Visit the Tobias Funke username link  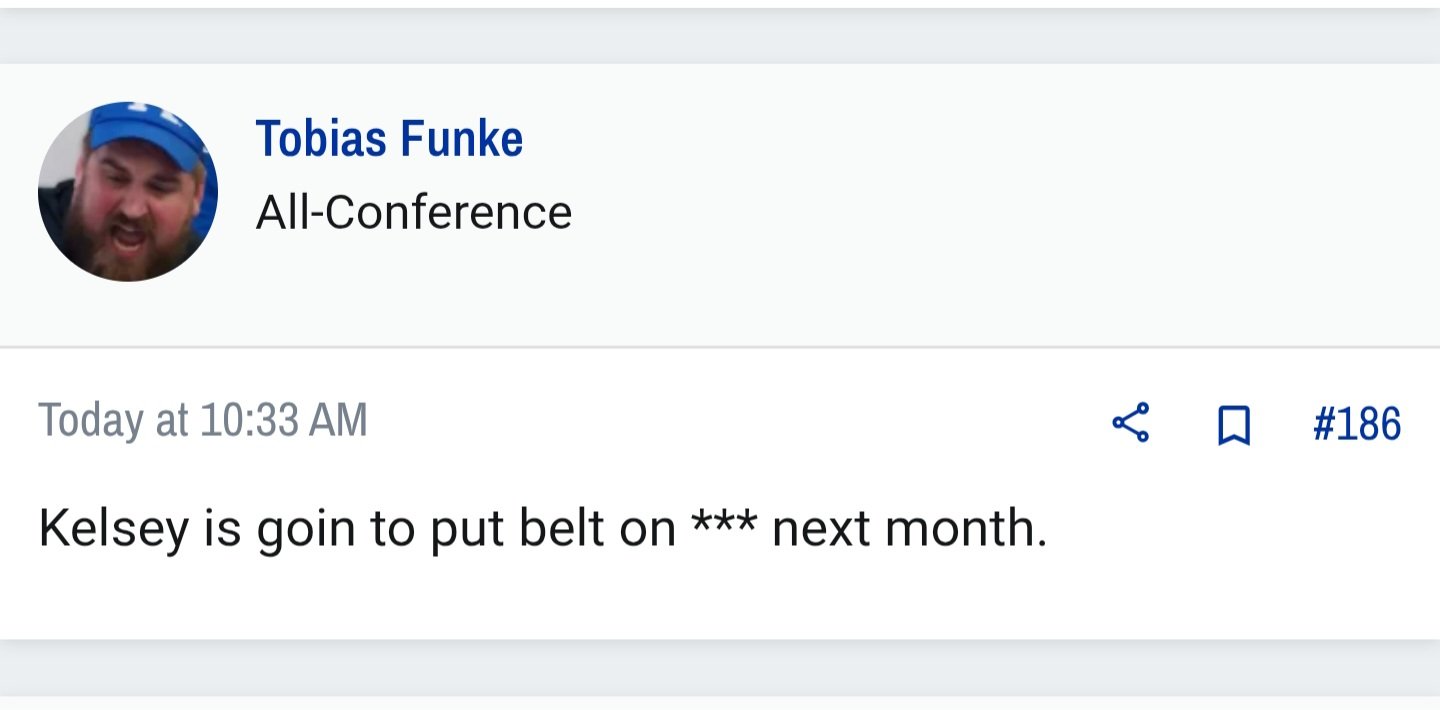[x=389, y=138]
